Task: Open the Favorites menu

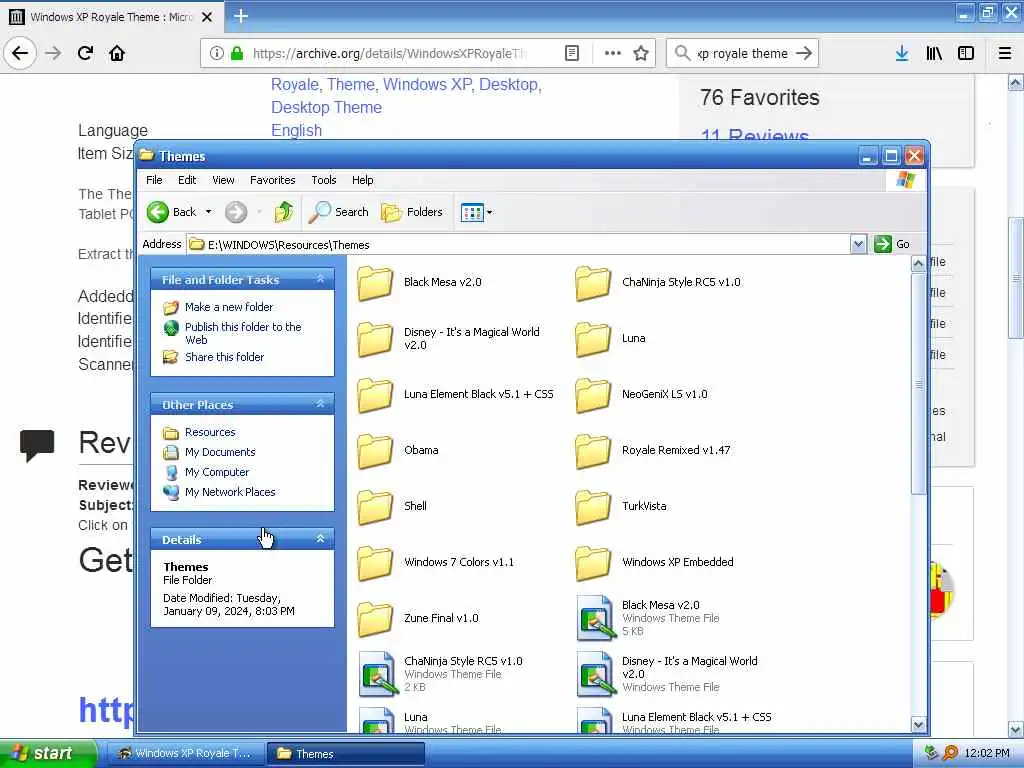Action: (272, 180)
